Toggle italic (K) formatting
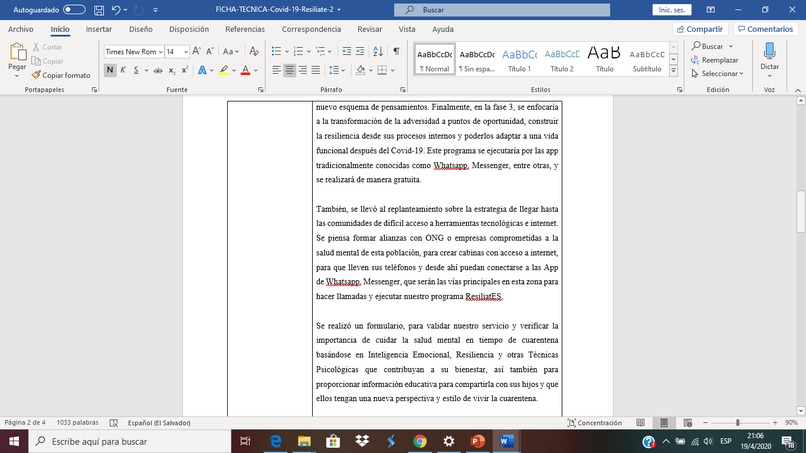The height and width of the screenshot is (453, 806). [123, 70]
